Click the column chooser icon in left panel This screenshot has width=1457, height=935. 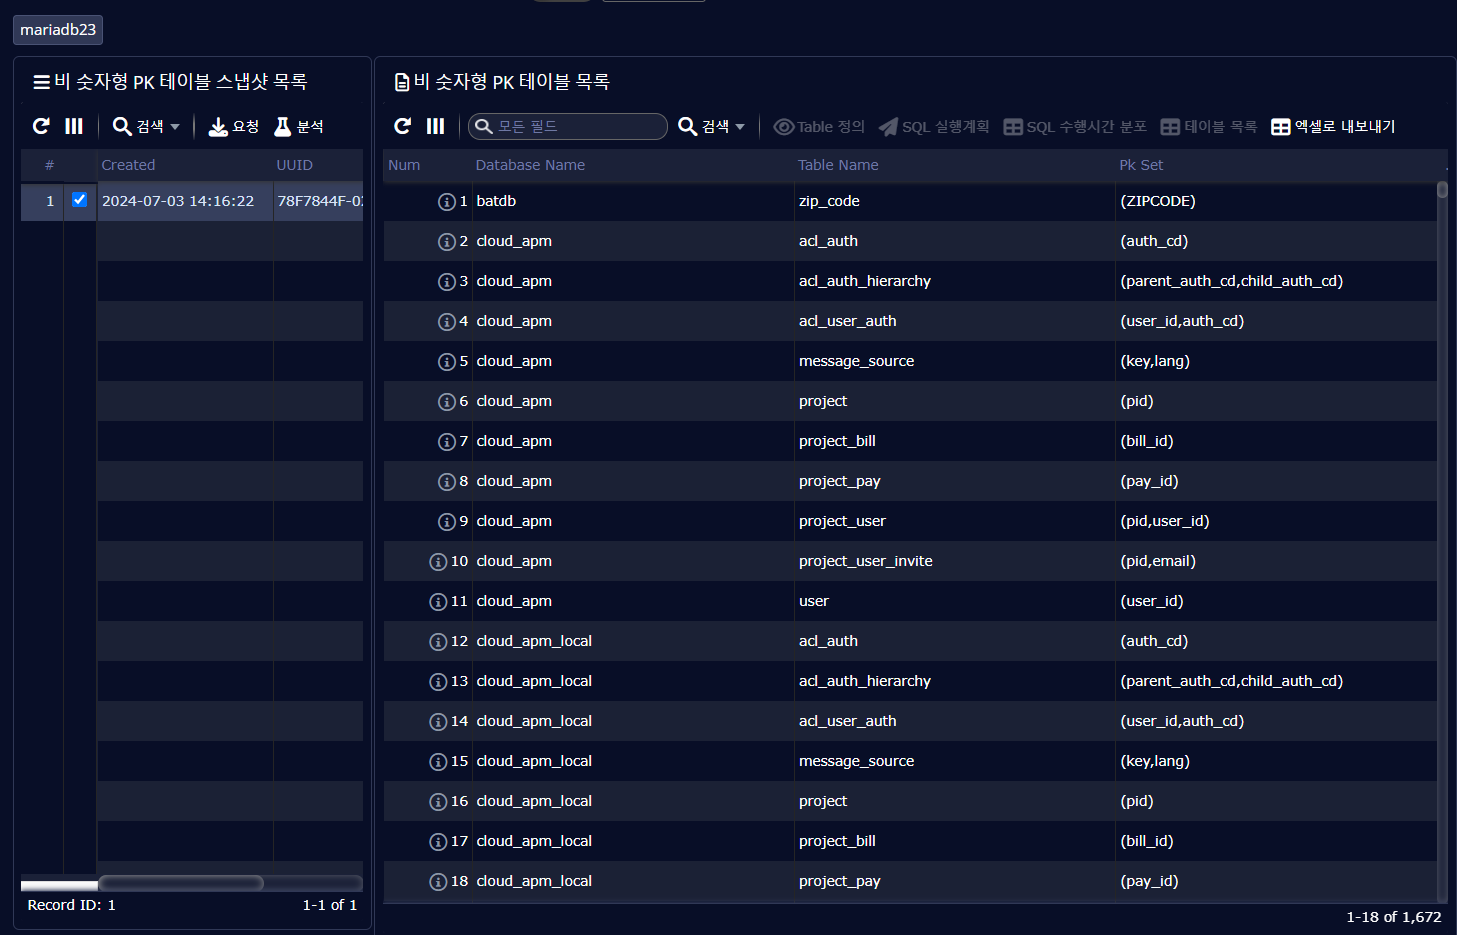[x=74, y=126]
